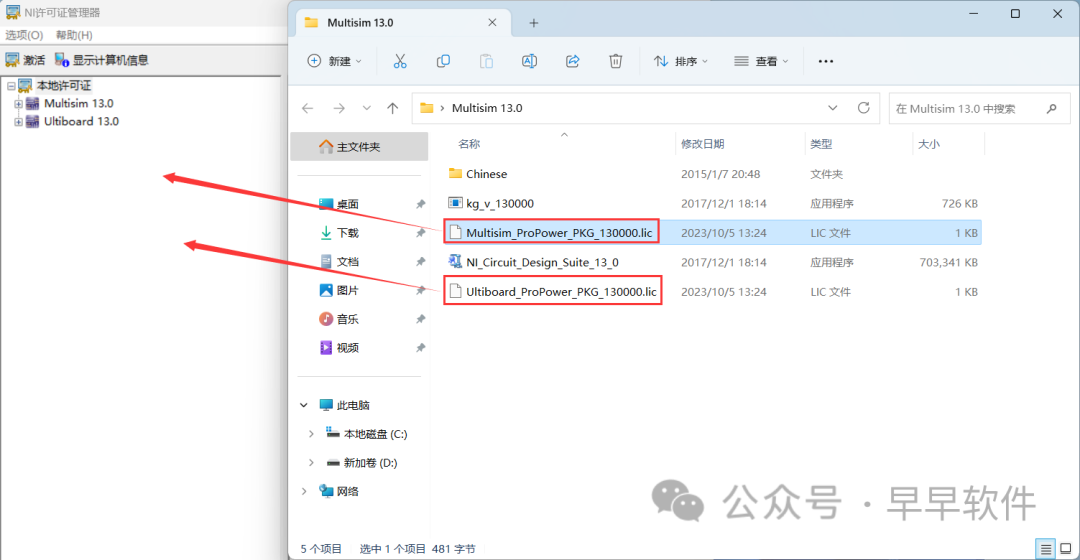This screenshot has width=1080, height=560.
Task: Select Ultiboard_ProPower_PKG_130000.lic file
Action: [x=561, y=291]
